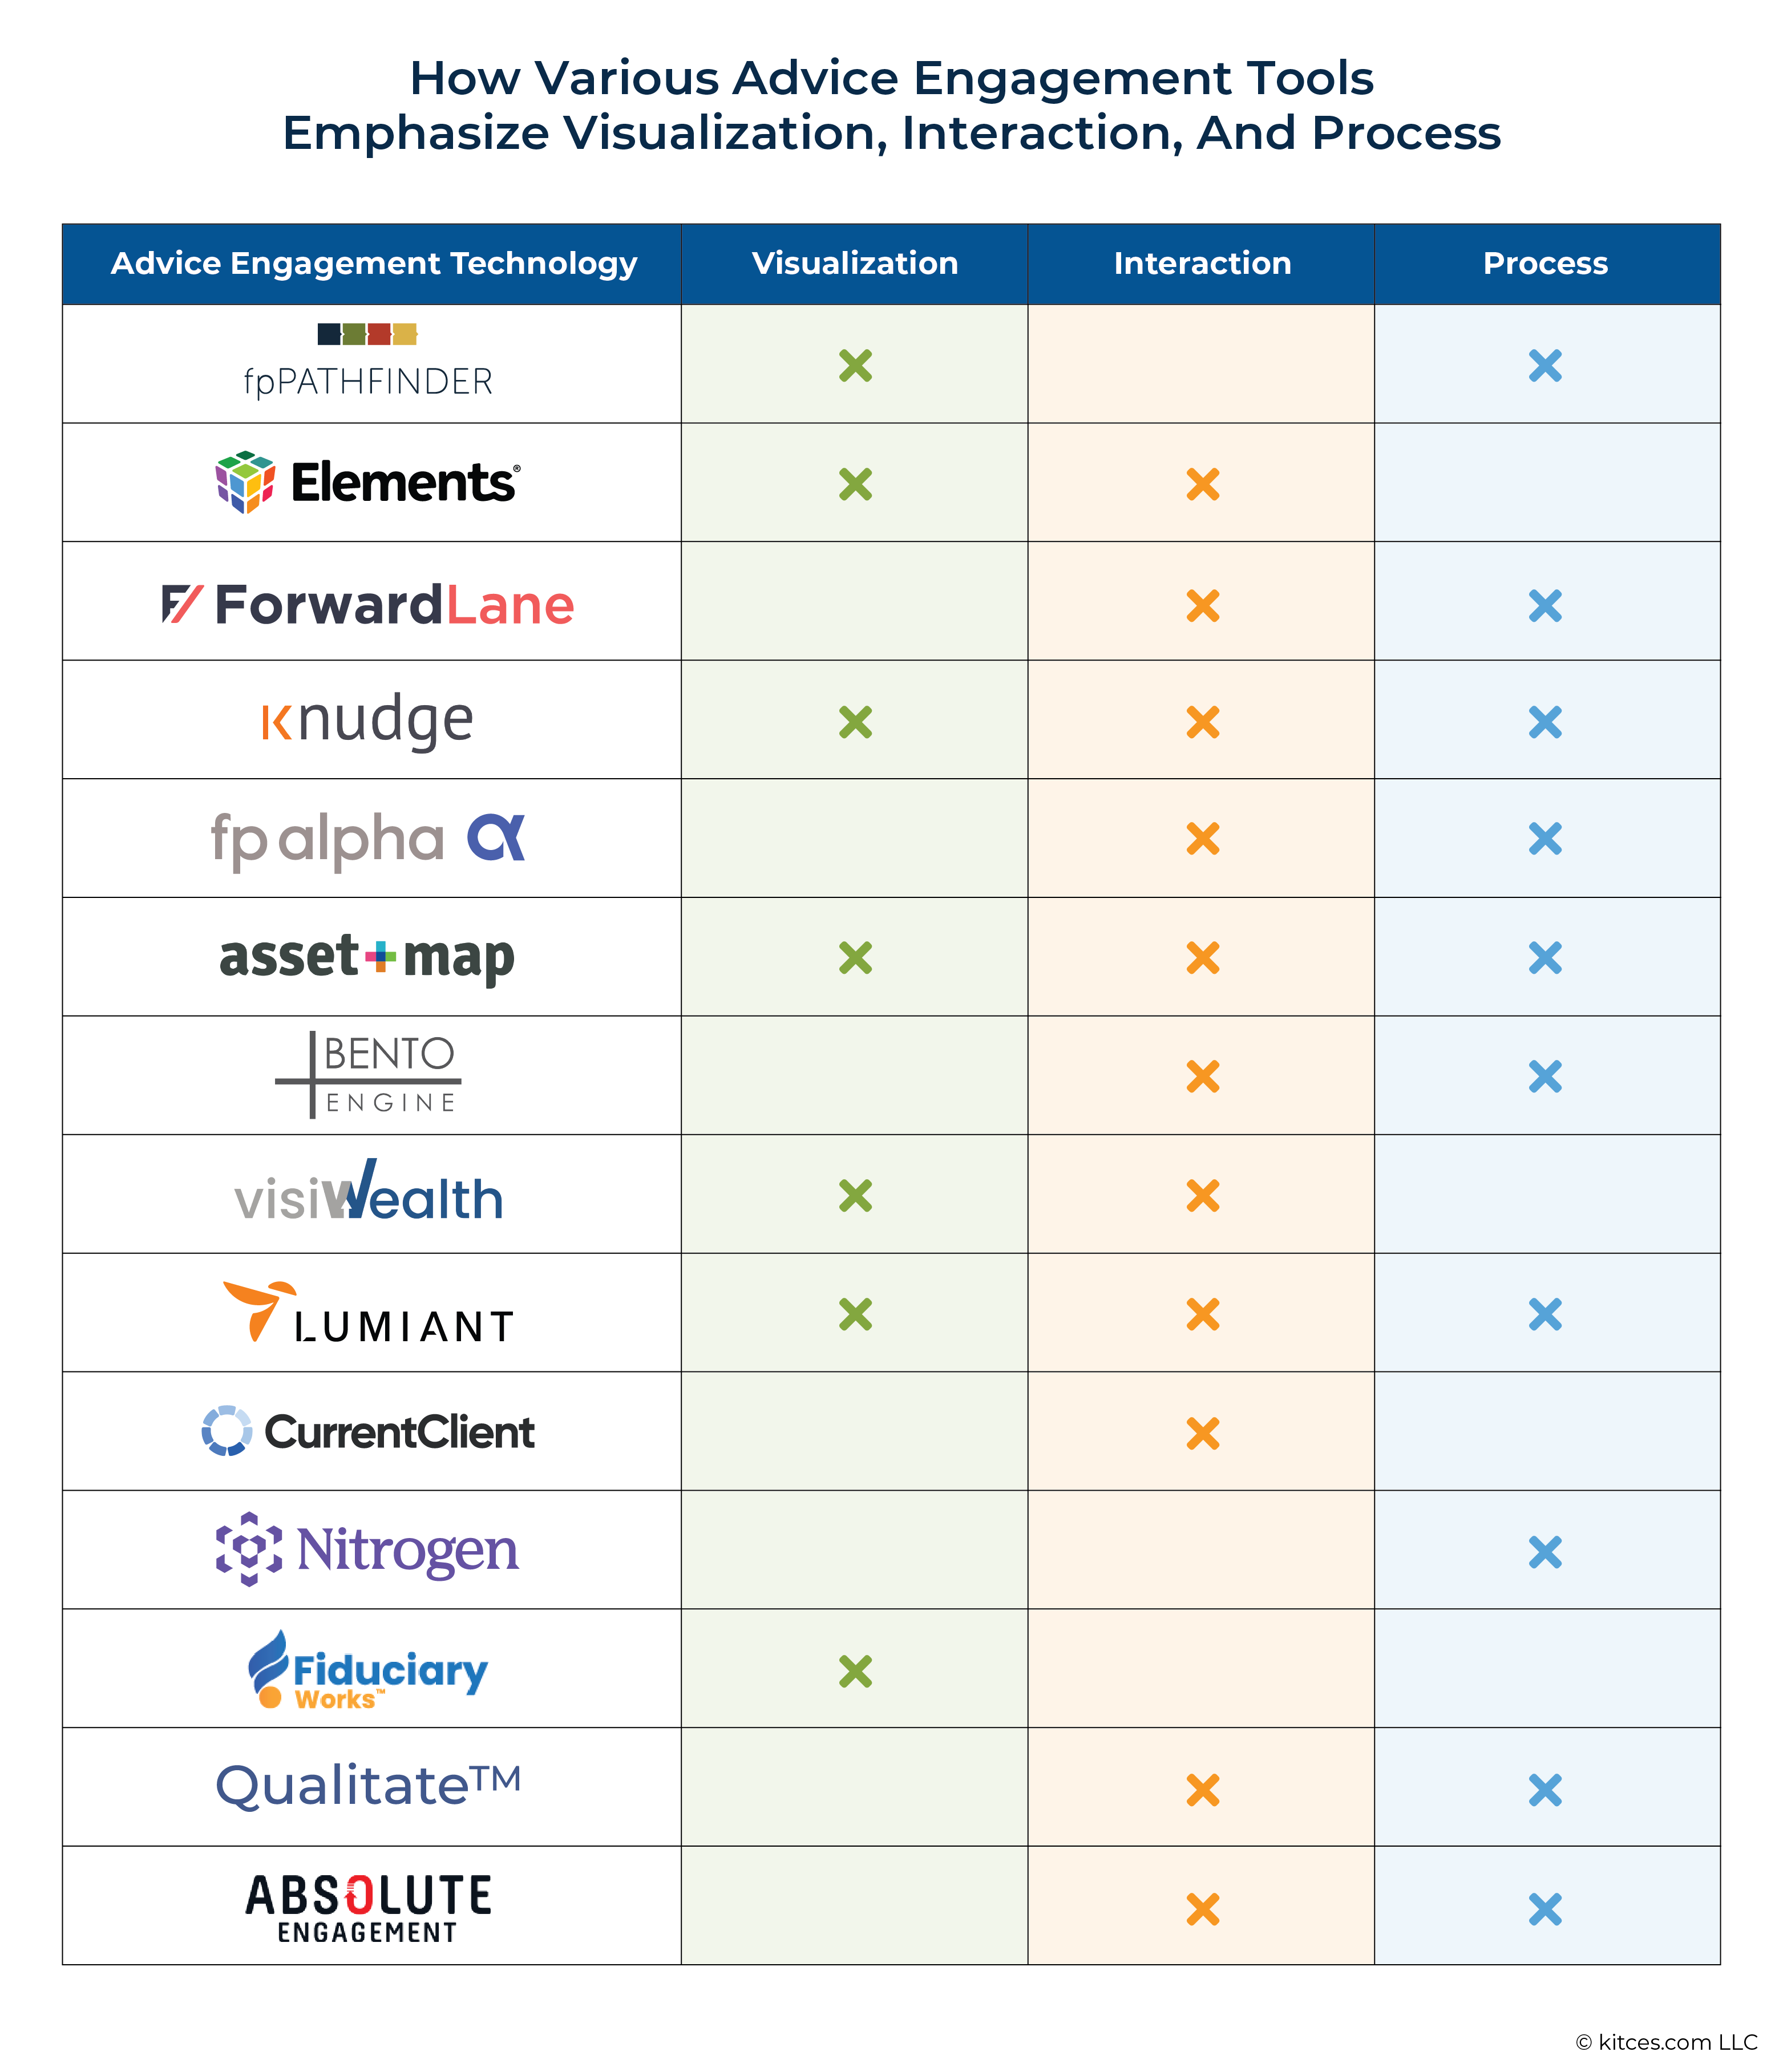Click the Bento Engine logo
The width and height of the screenshot is (1783, 2072).
click(368, 1075)
